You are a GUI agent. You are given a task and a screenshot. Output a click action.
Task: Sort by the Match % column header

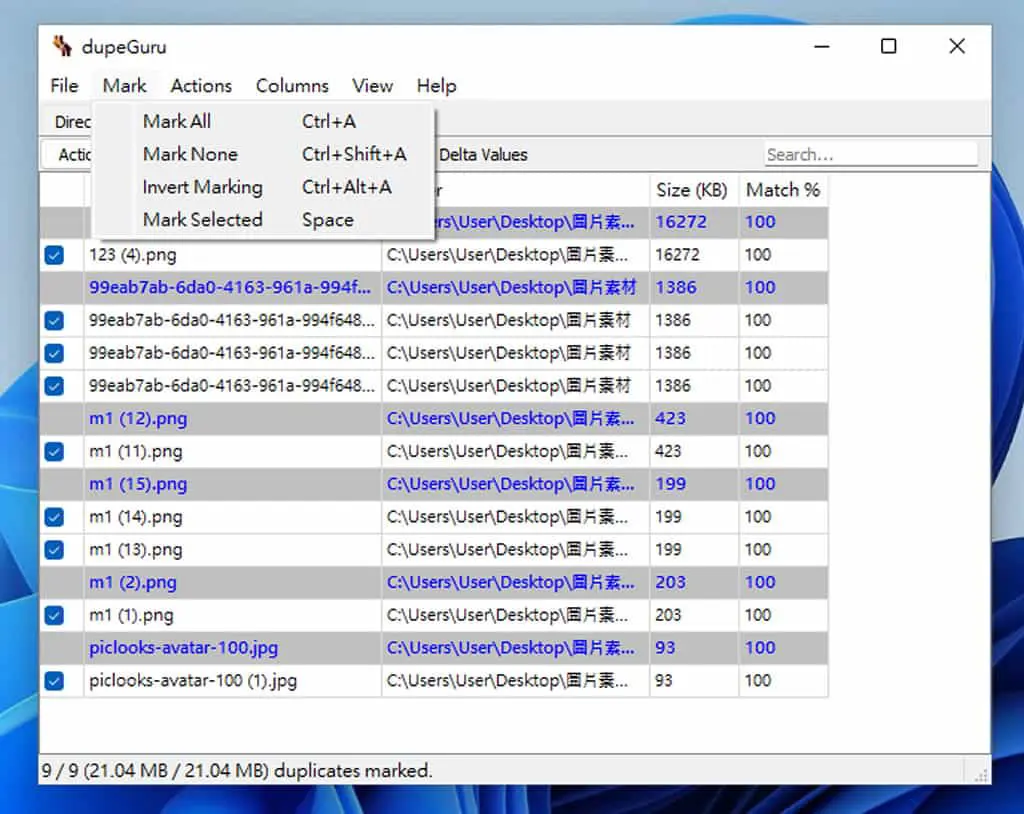(783, 190)
